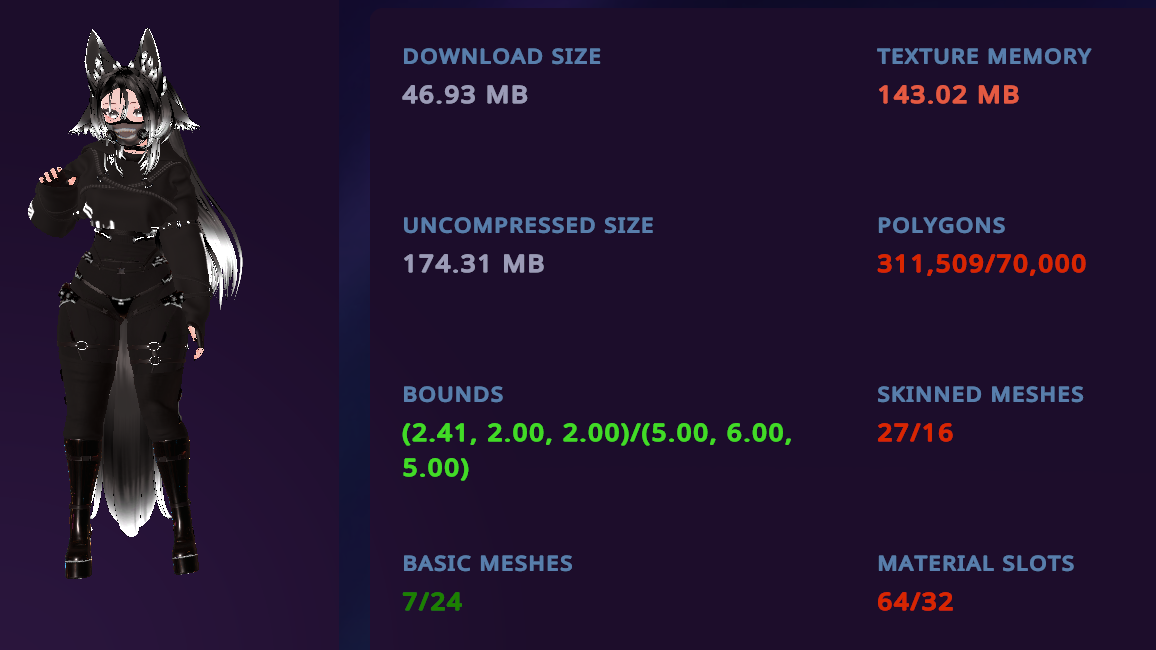Click the DOWNLOAD SIZE label

501,57
